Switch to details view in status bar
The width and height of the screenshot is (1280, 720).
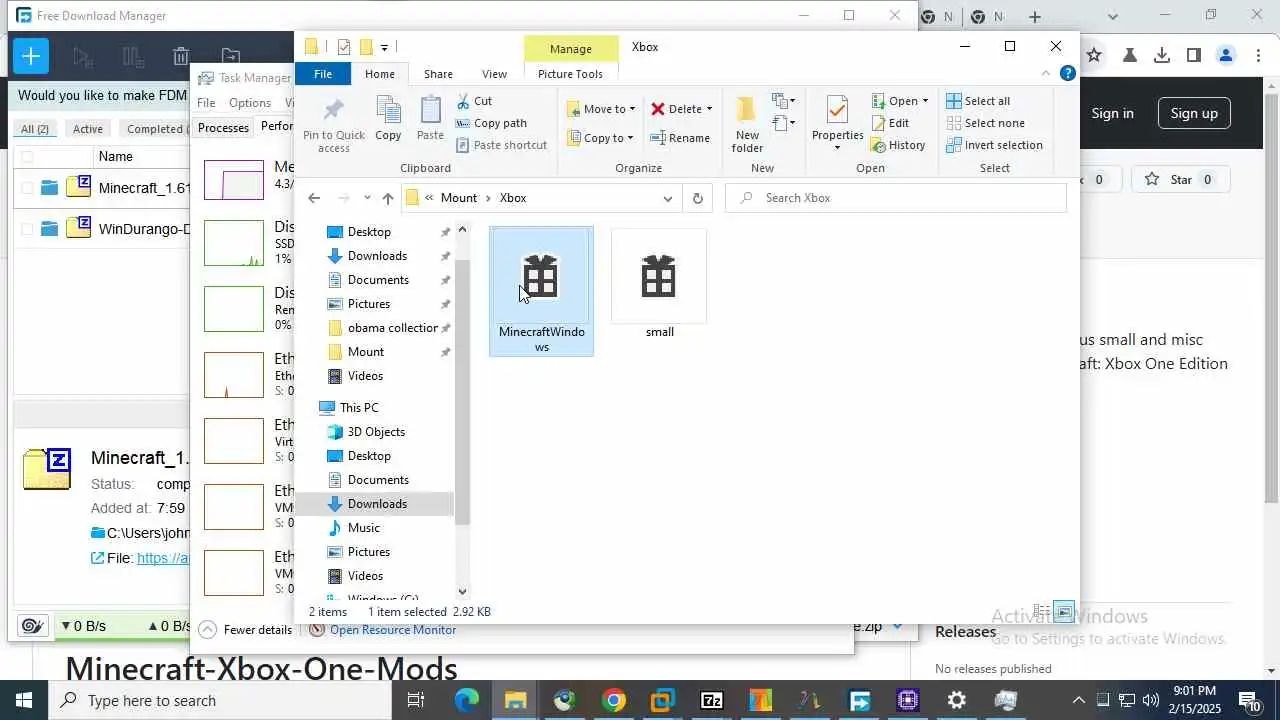[1042, 611]
